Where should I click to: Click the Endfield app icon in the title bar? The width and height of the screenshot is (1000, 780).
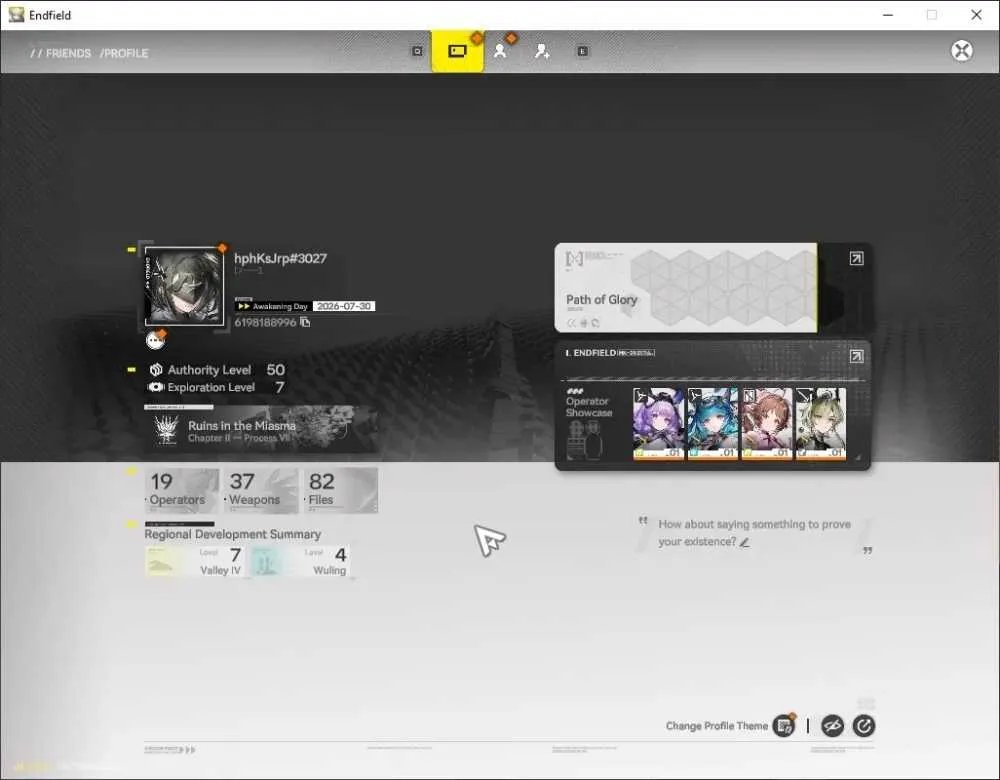[x=16, y=15]
